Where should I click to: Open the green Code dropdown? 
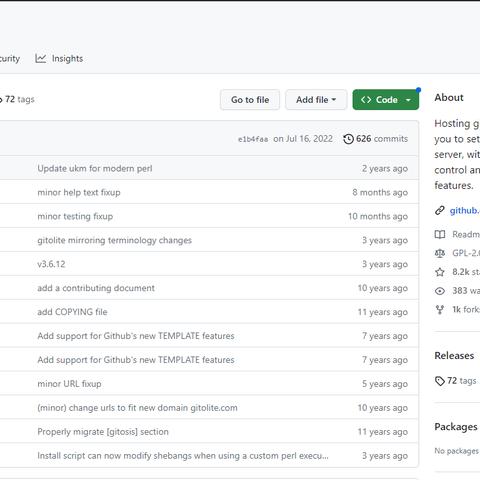point(386,100)
